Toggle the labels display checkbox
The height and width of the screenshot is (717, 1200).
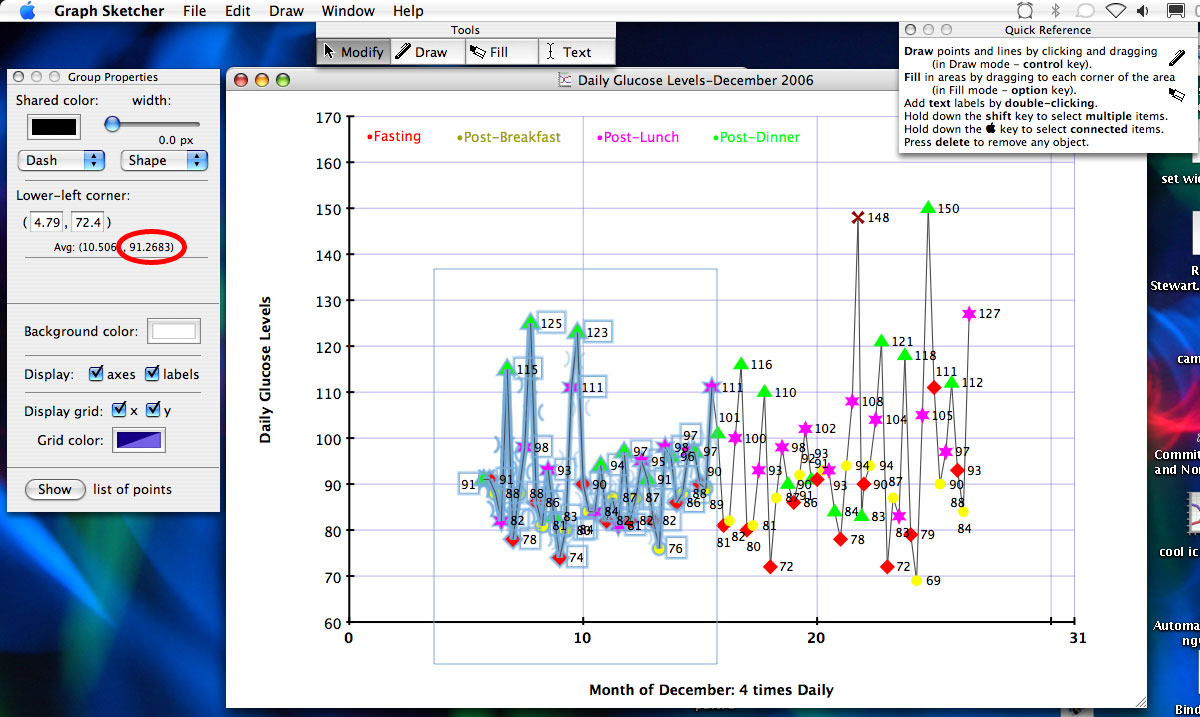point(152,374)
